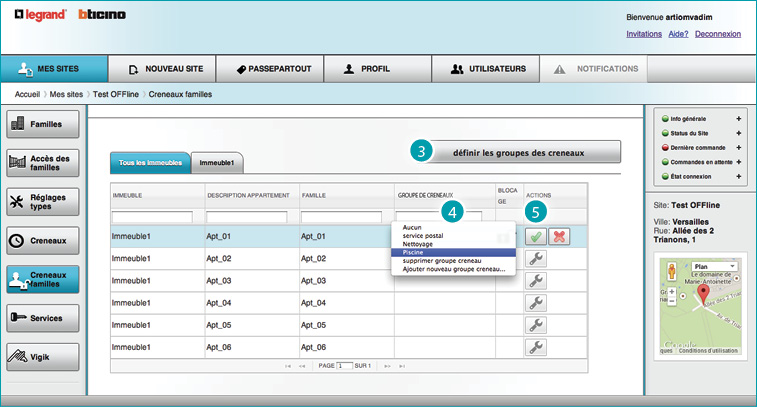Click the Immeuble column filter field

151,216
